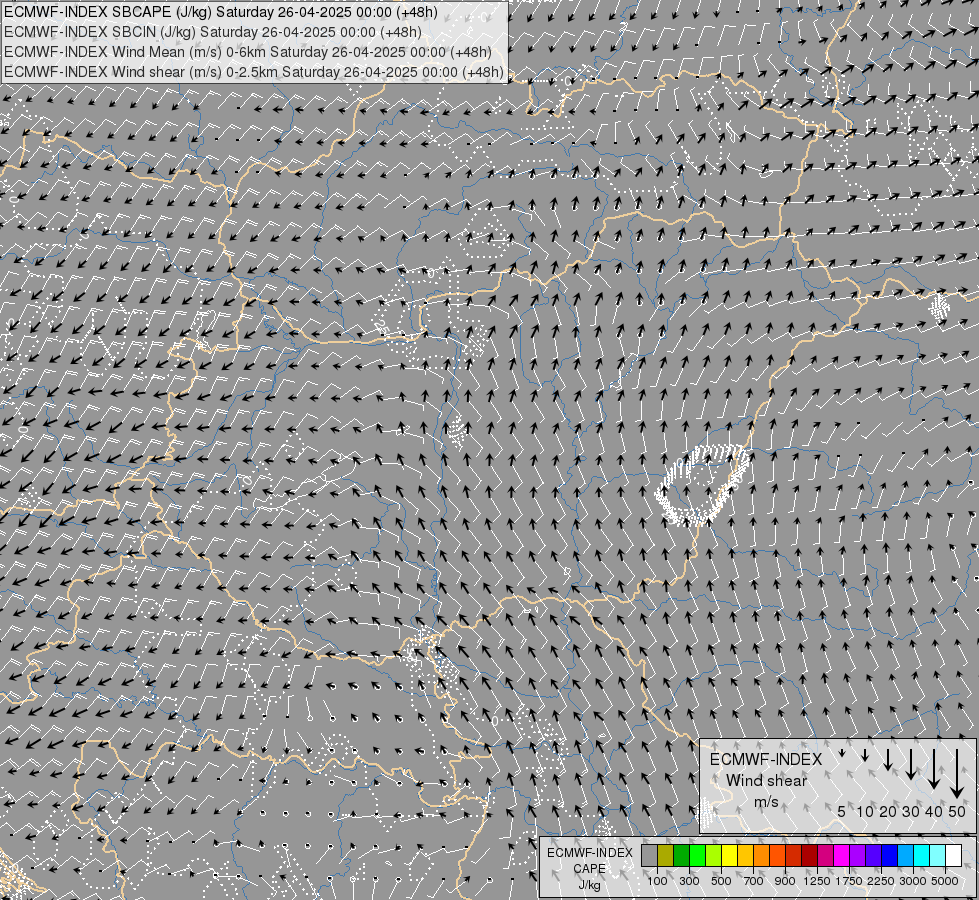Click the 300 tick label on CAPE scale
The width and height of the screenshot is (979, 900).
[x=689, y=881]
